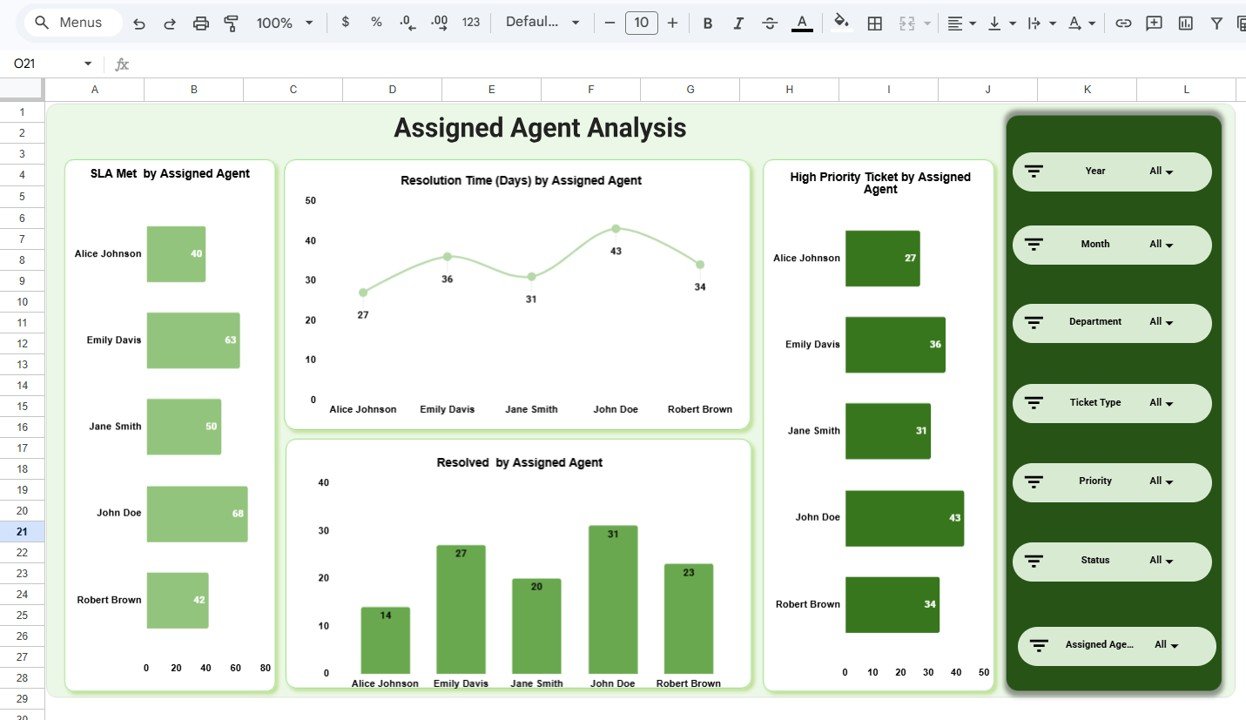Merge the selected cells
This screenshot has height=720, width=1246.
pos(908,22)
